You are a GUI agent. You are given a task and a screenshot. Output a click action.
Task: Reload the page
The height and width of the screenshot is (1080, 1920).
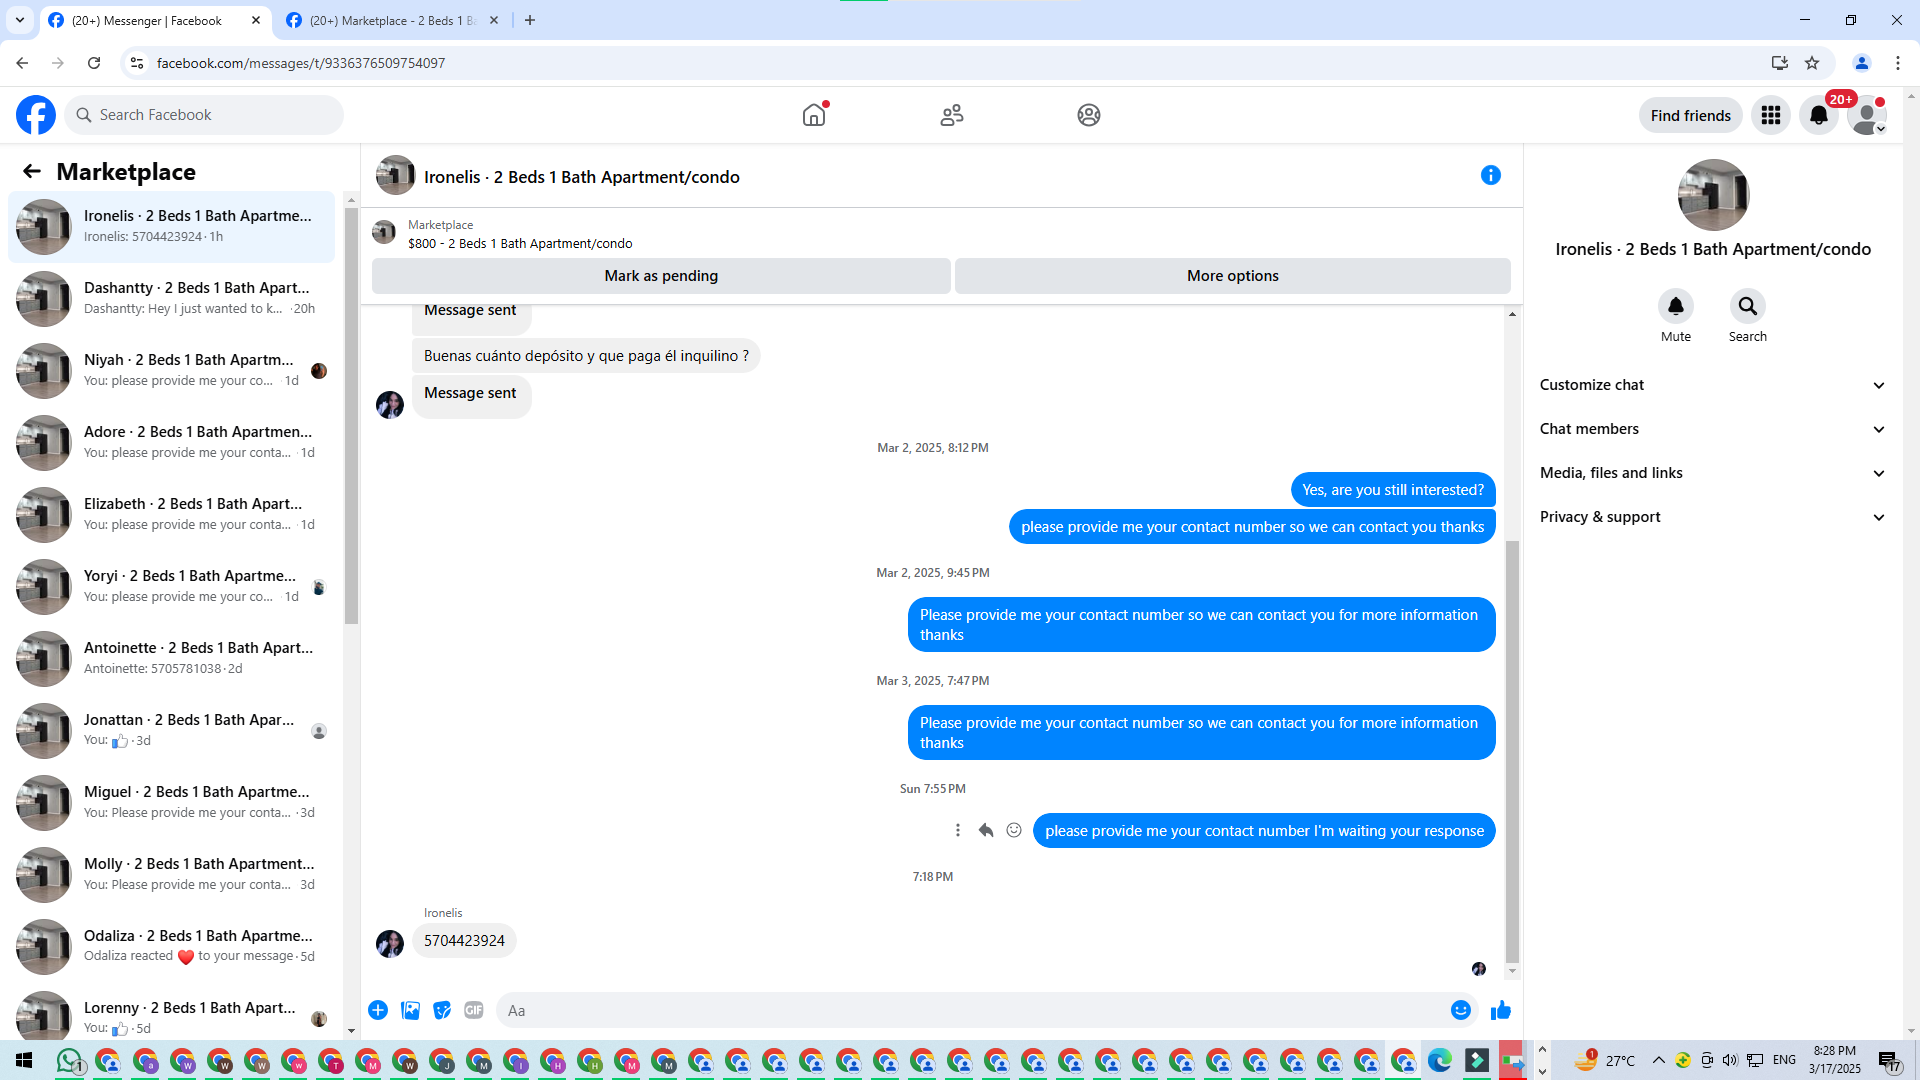(94, 63)
